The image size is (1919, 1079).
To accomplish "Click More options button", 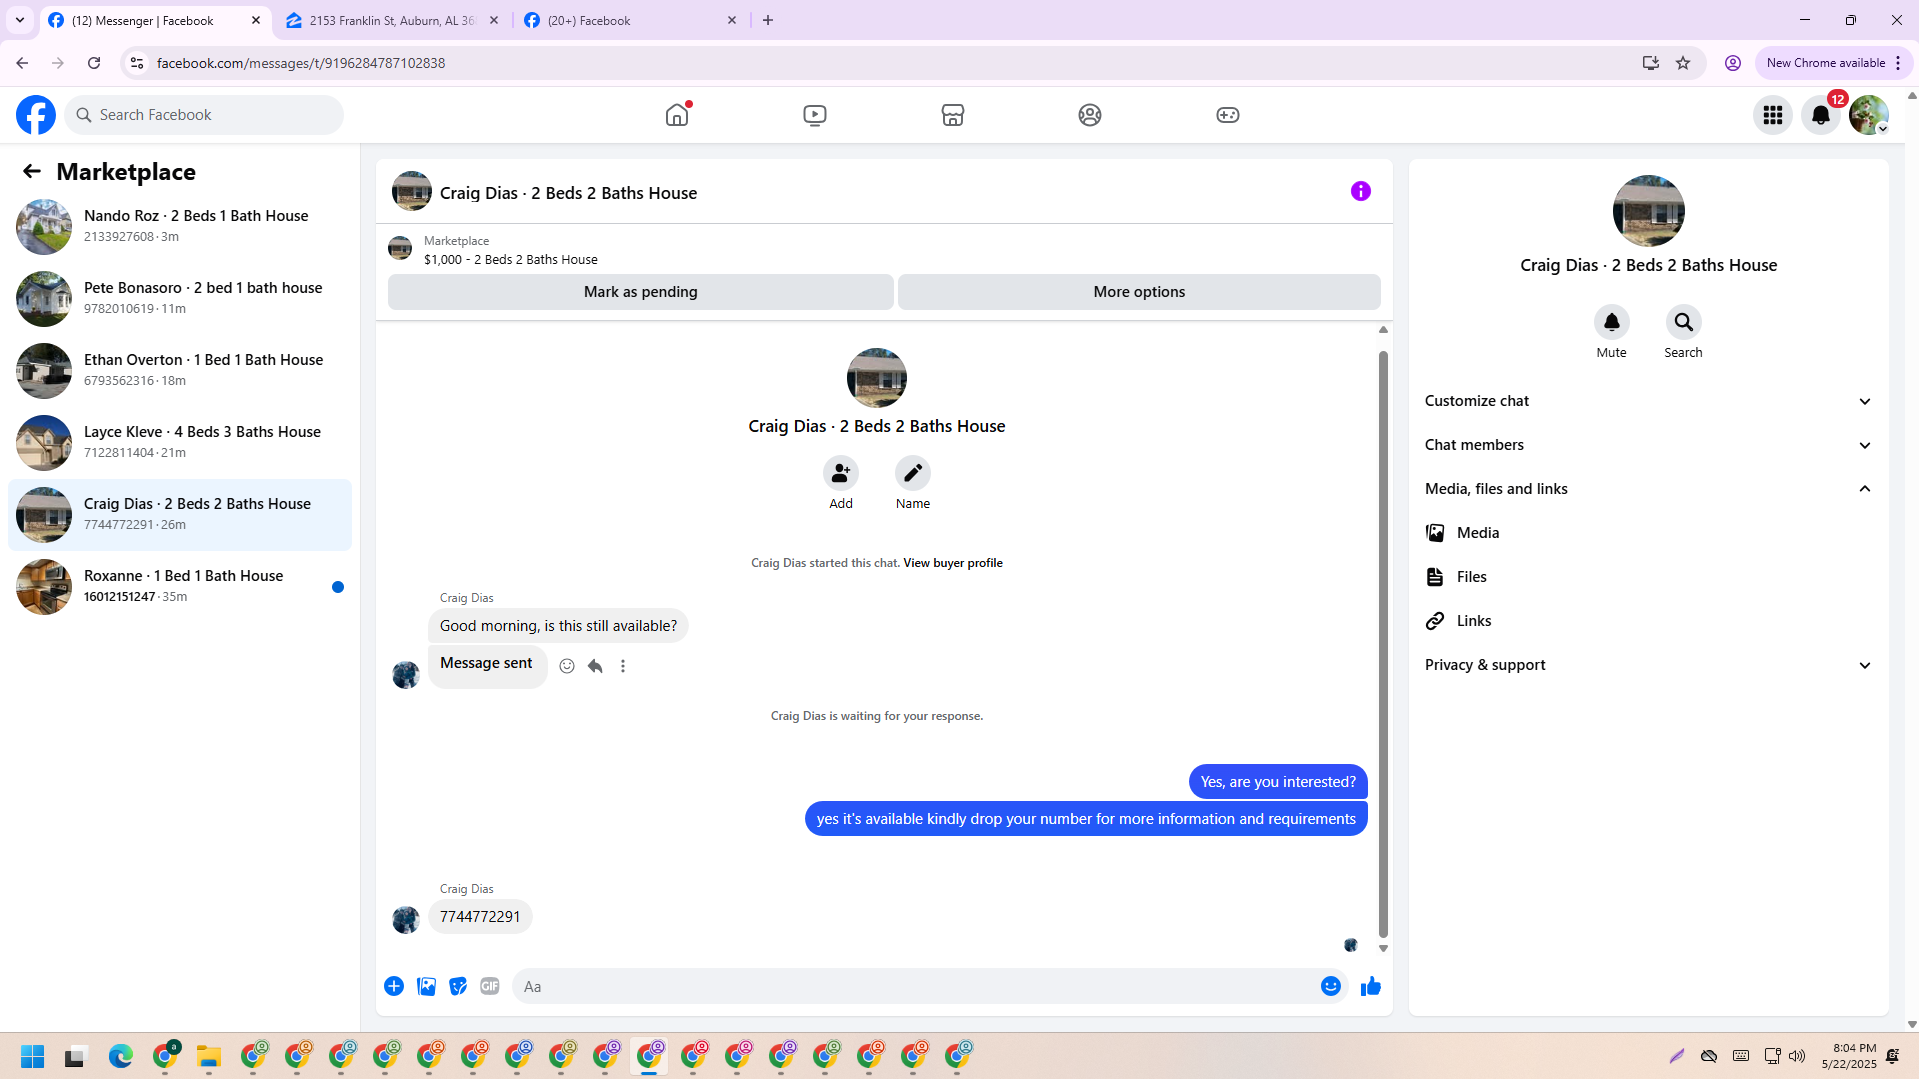I will [1139, 292].
